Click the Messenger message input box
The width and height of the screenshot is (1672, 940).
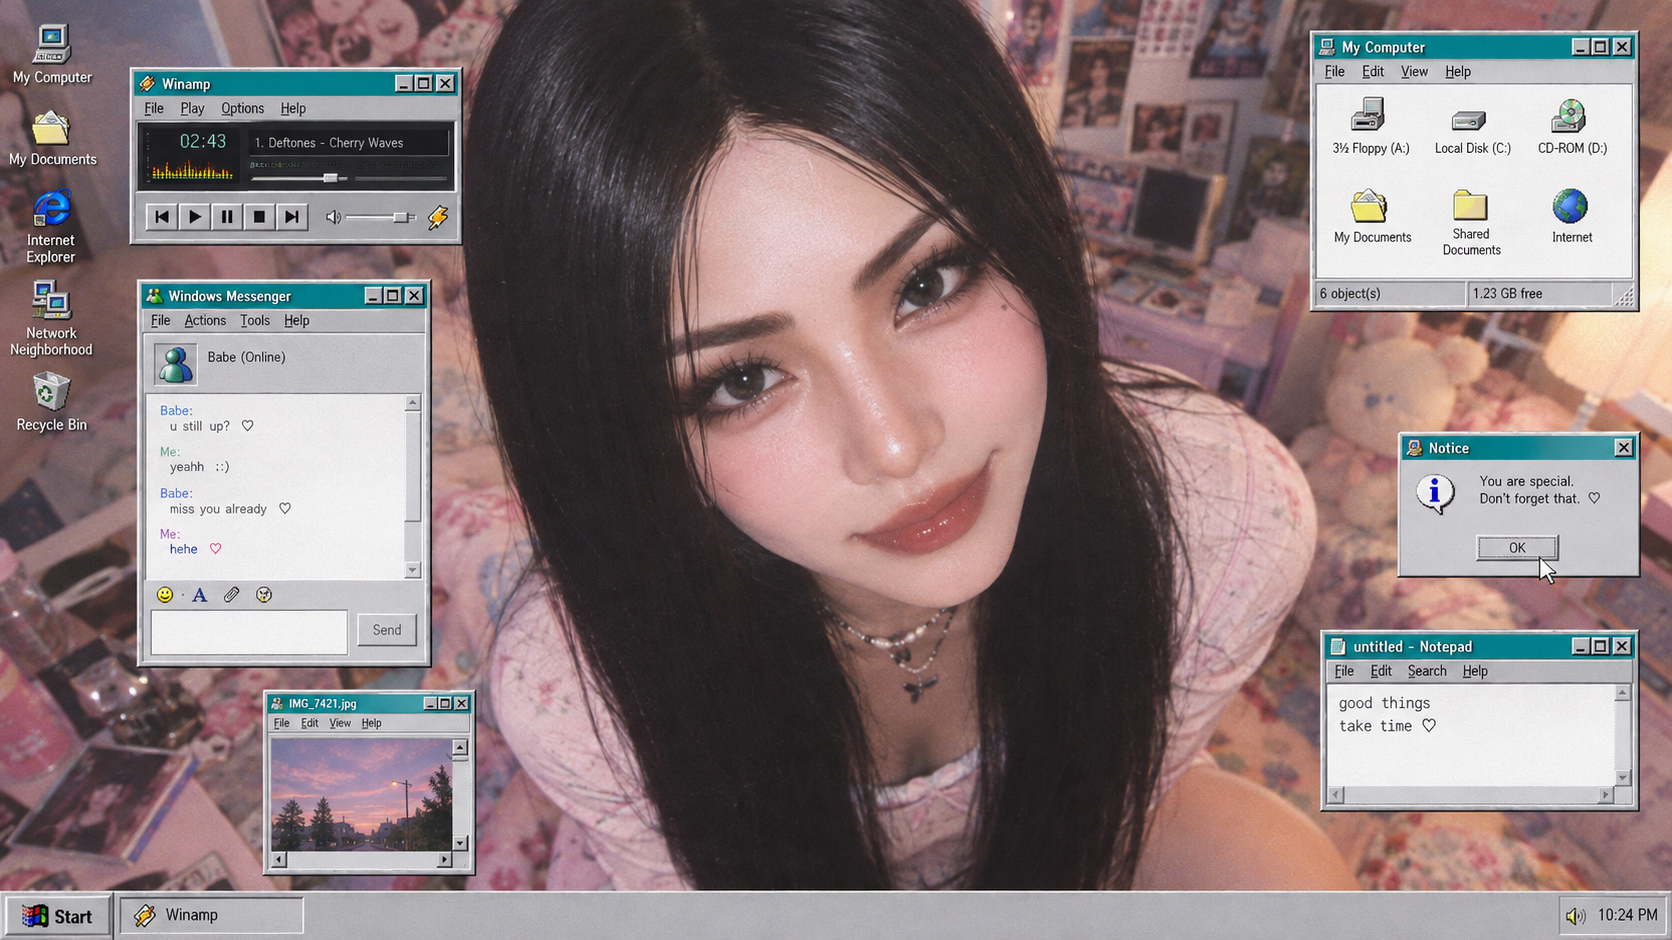point(249,632)
